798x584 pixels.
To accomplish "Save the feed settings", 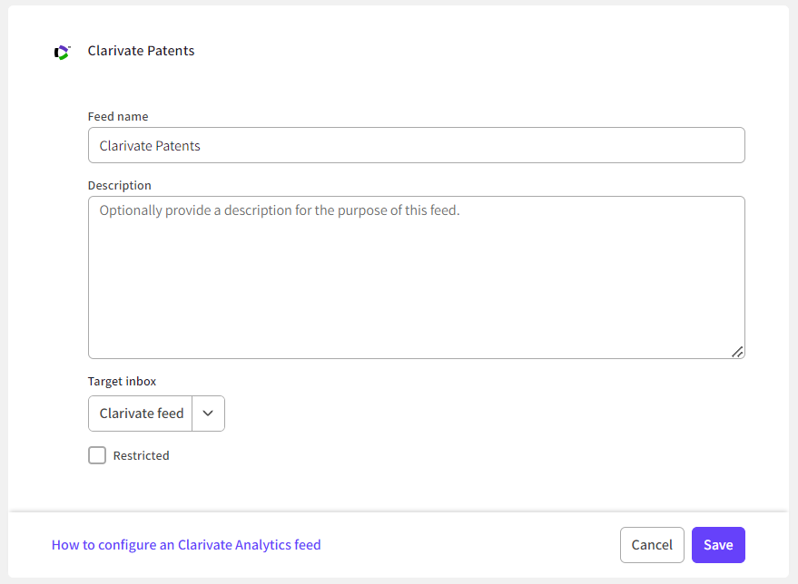I will click(718, 545).
